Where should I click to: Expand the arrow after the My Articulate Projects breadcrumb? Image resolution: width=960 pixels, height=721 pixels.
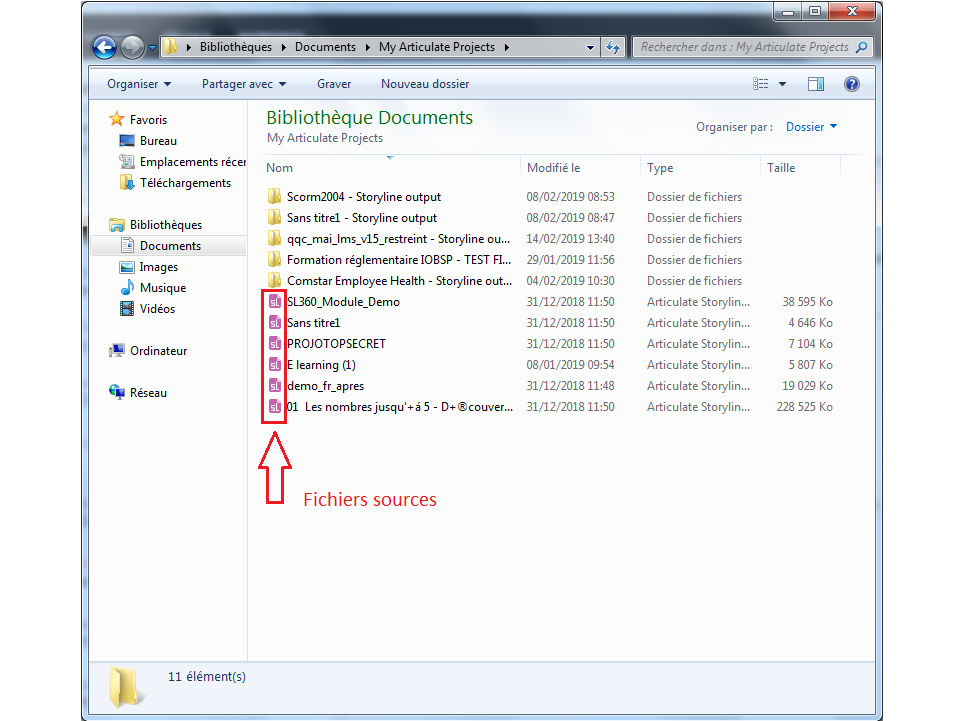[x=507, y=47]
